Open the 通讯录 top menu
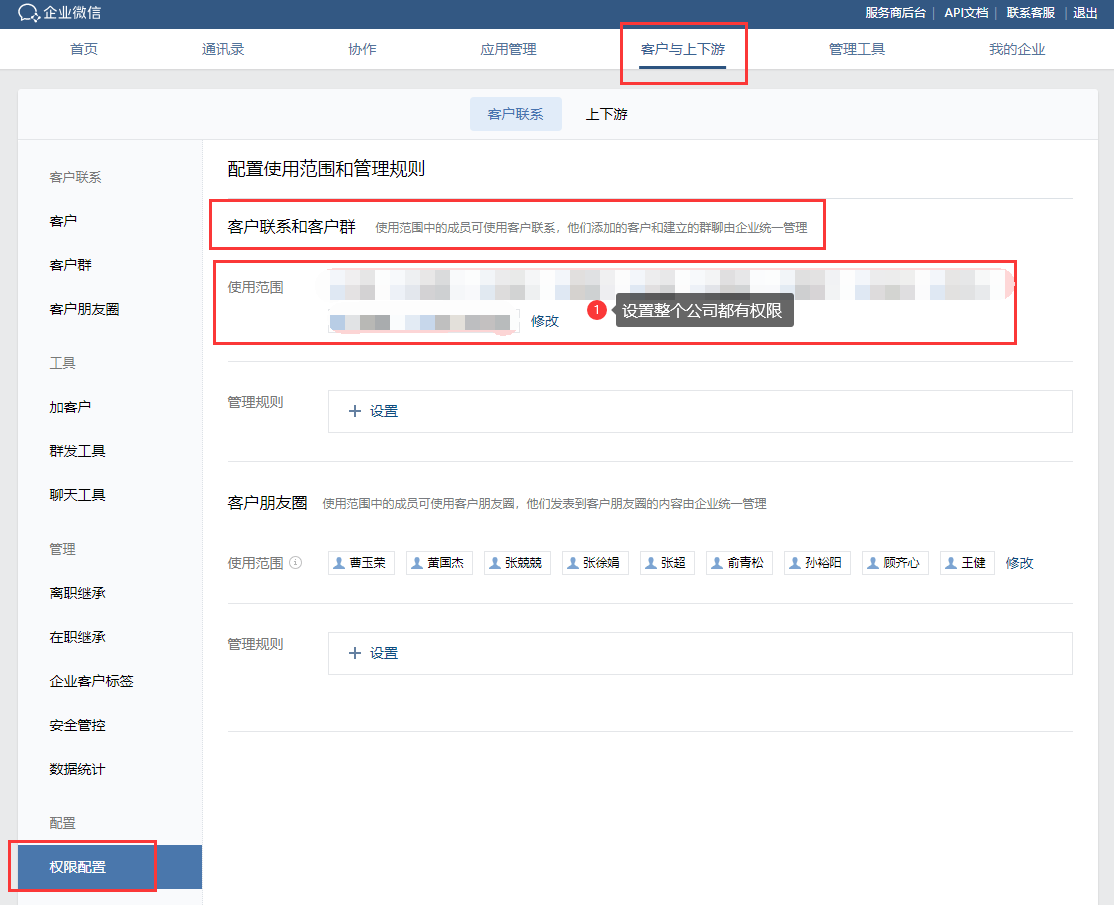Viewport: 1114px width, 905px height. click(223, 49)
